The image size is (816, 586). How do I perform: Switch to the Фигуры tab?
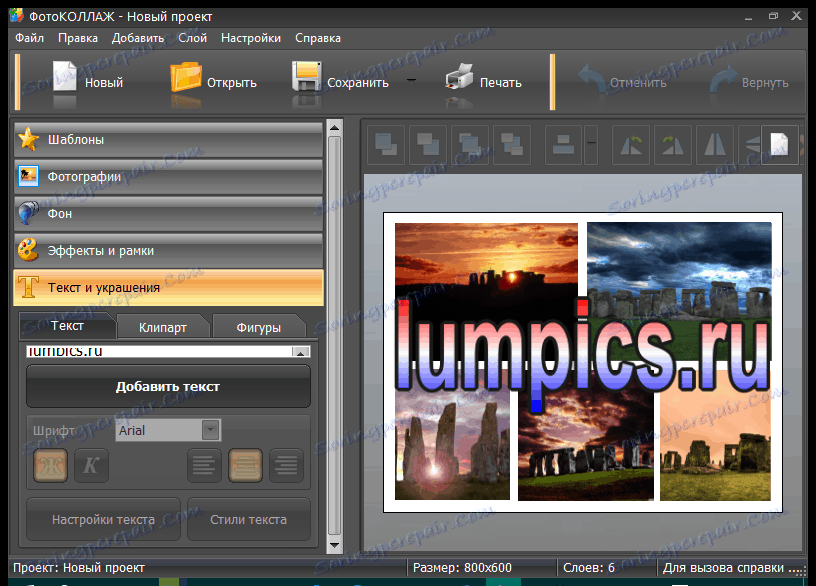pyautogui.click(x=259, y=327)
